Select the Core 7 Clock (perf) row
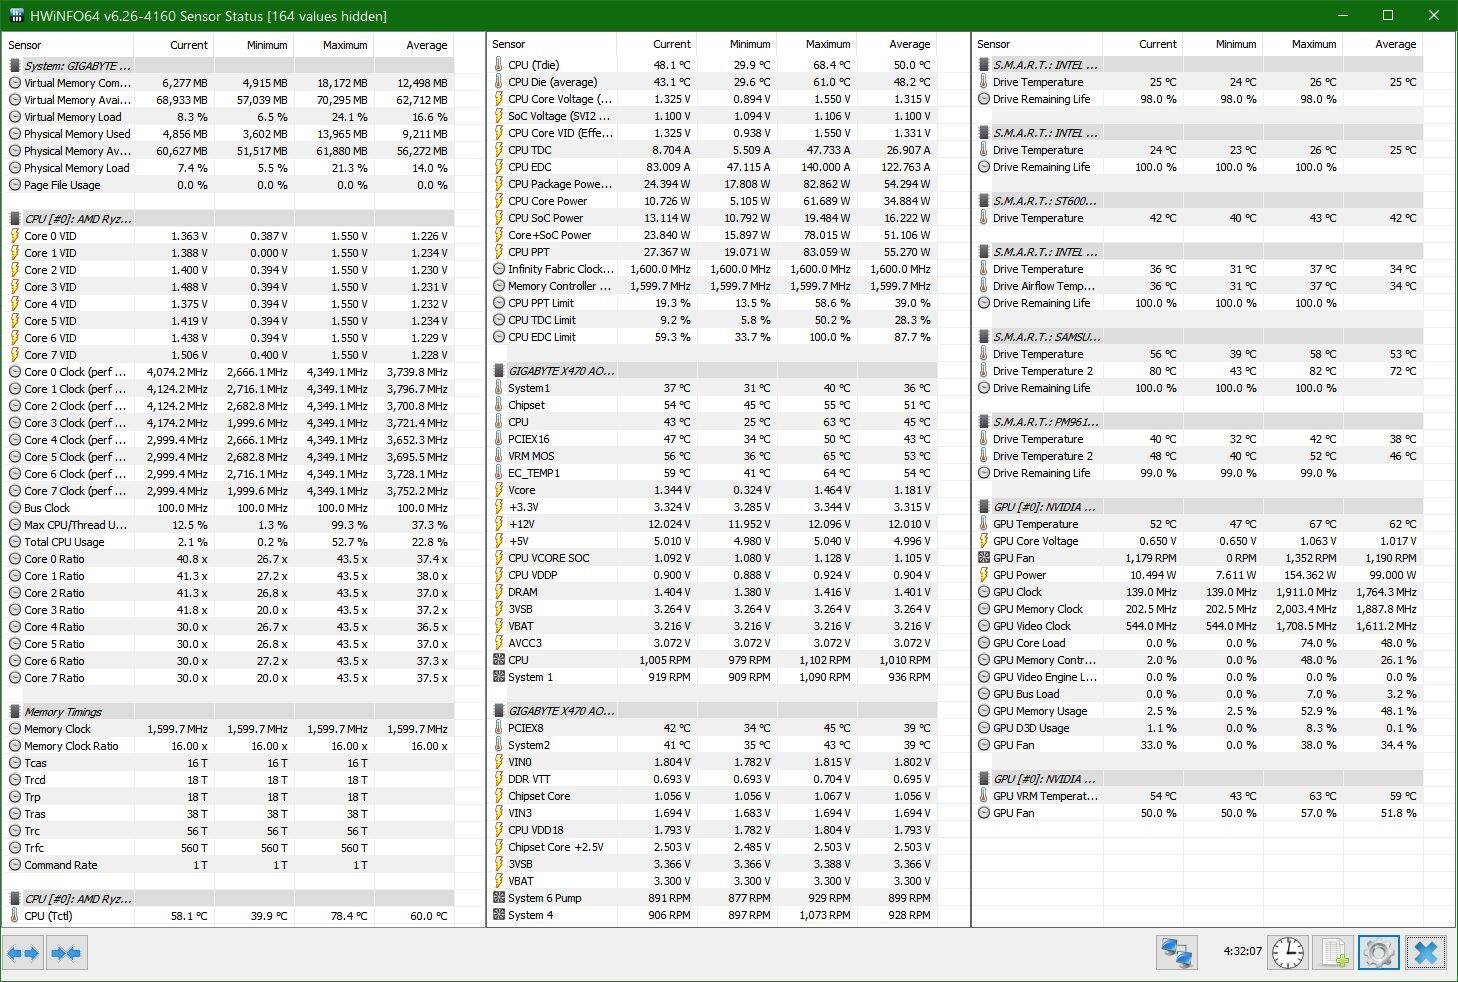Viewport: 1458px width, 982px height. [x=229, y=491]
